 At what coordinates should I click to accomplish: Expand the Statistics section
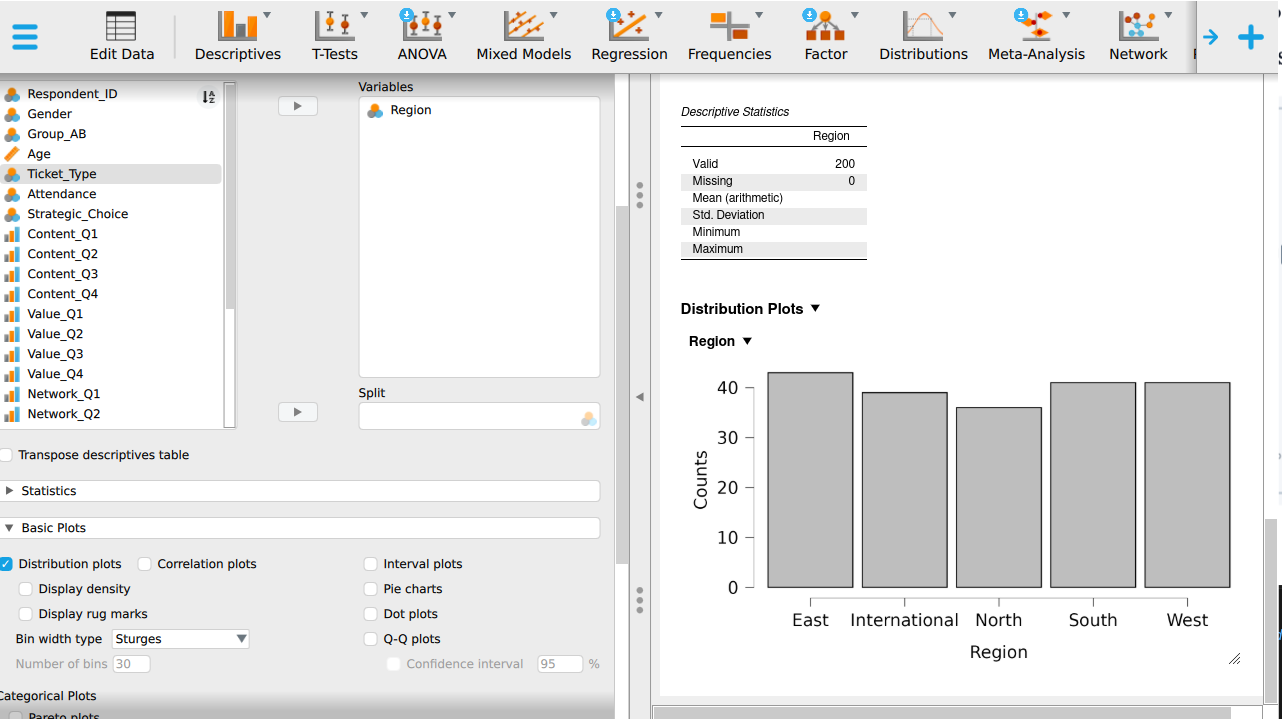coord(300,491)
